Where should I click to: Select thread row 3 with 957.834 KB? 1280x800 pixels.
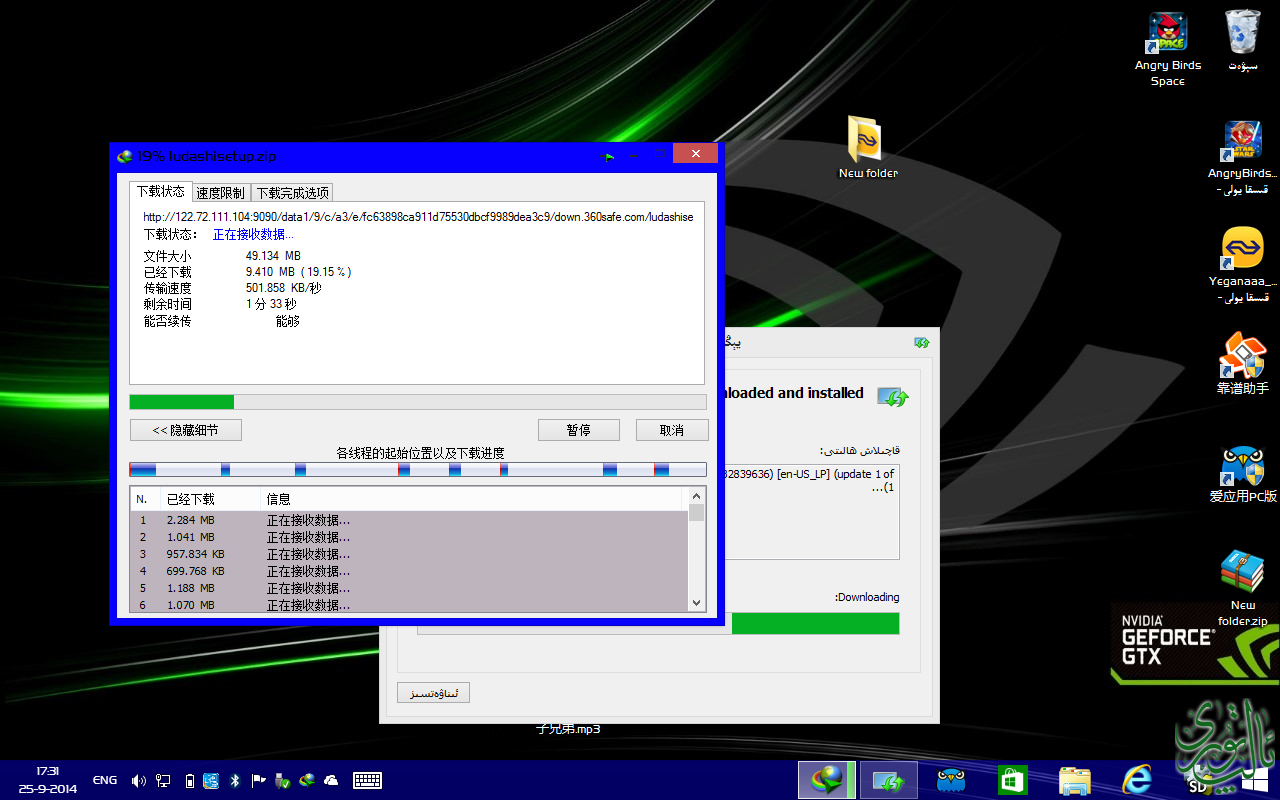410,554
